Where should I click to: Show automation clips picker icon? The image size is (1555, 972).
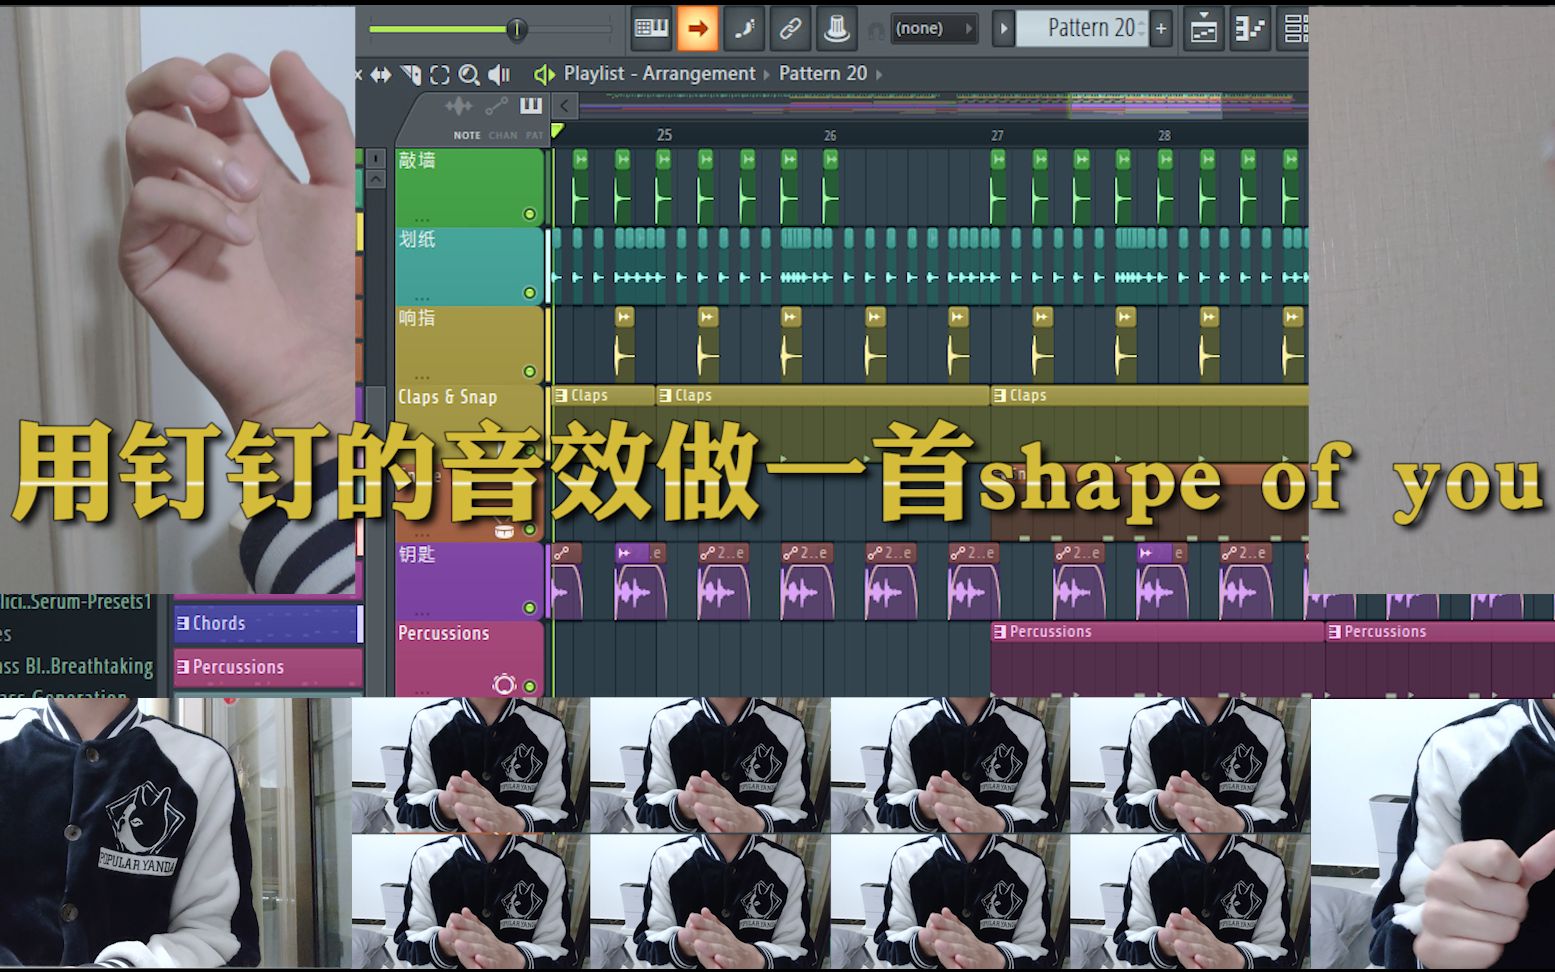pyautogui.click(x=496, y=106)
